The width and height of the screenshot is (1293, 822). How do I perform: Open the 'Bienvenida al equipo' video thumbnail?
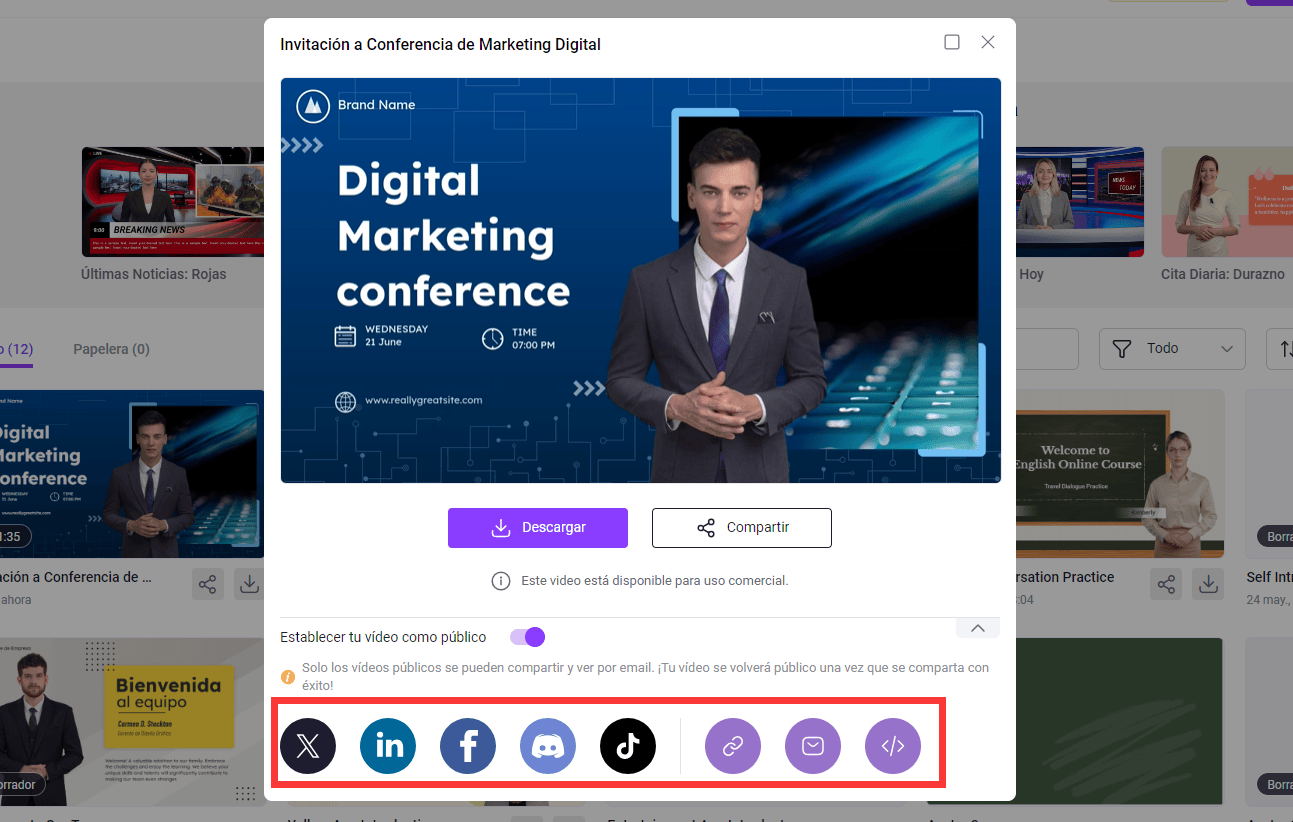point(132,720)
